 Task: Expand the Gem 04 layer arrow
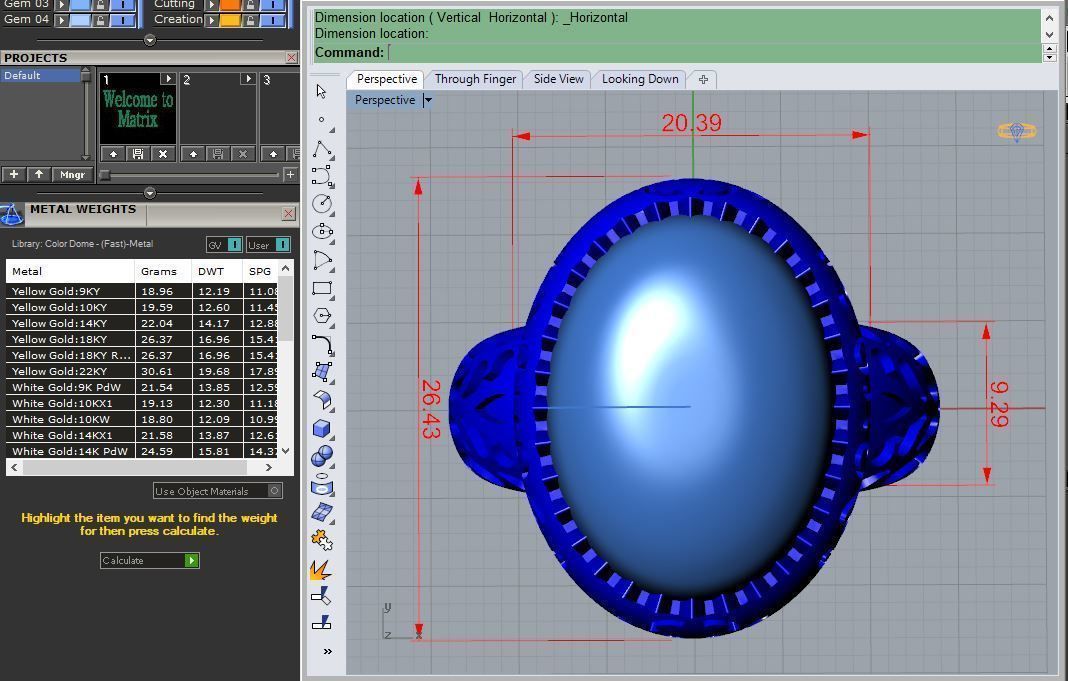point(62,20)
